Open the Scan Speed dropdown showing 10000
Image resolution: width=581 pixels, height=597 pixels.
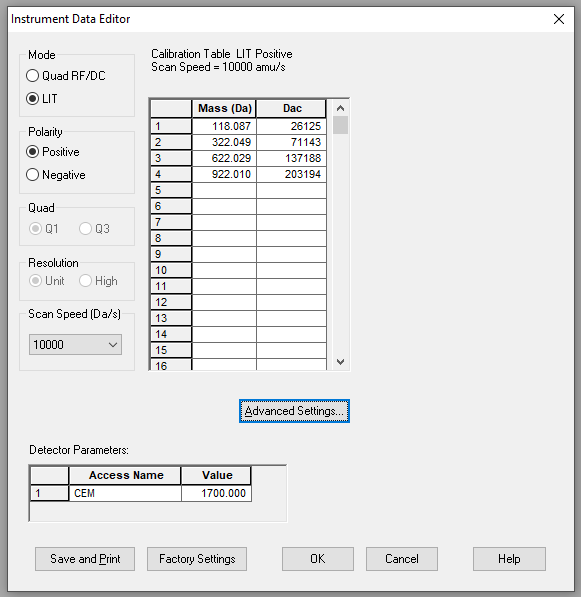pos(75,345)
